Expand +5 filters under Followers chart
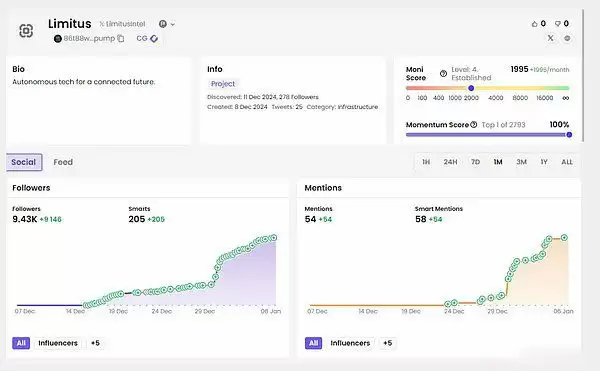This screenshot has width=600, height=371. click(95, 343)
